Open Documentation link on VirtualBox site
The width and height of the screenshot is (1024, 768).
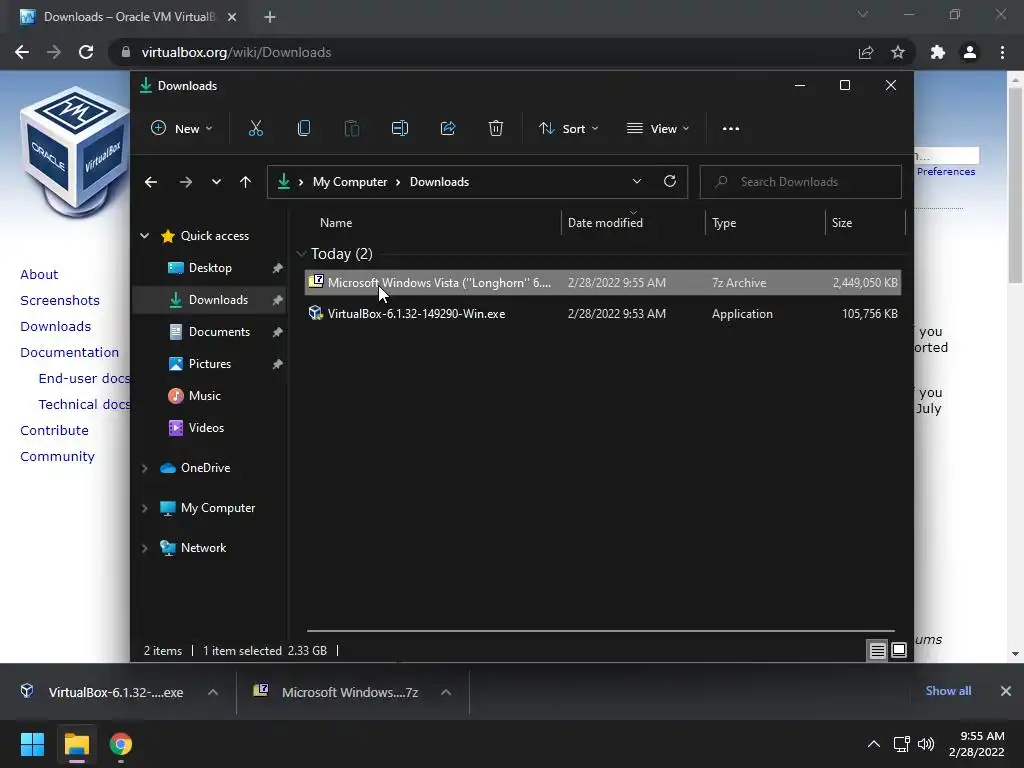tap(70, 353)
